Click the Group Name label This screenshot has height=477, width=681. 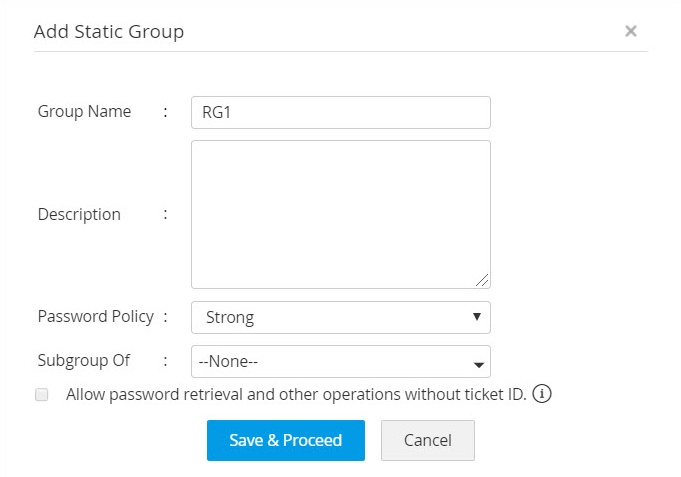(x=84, y=112)
